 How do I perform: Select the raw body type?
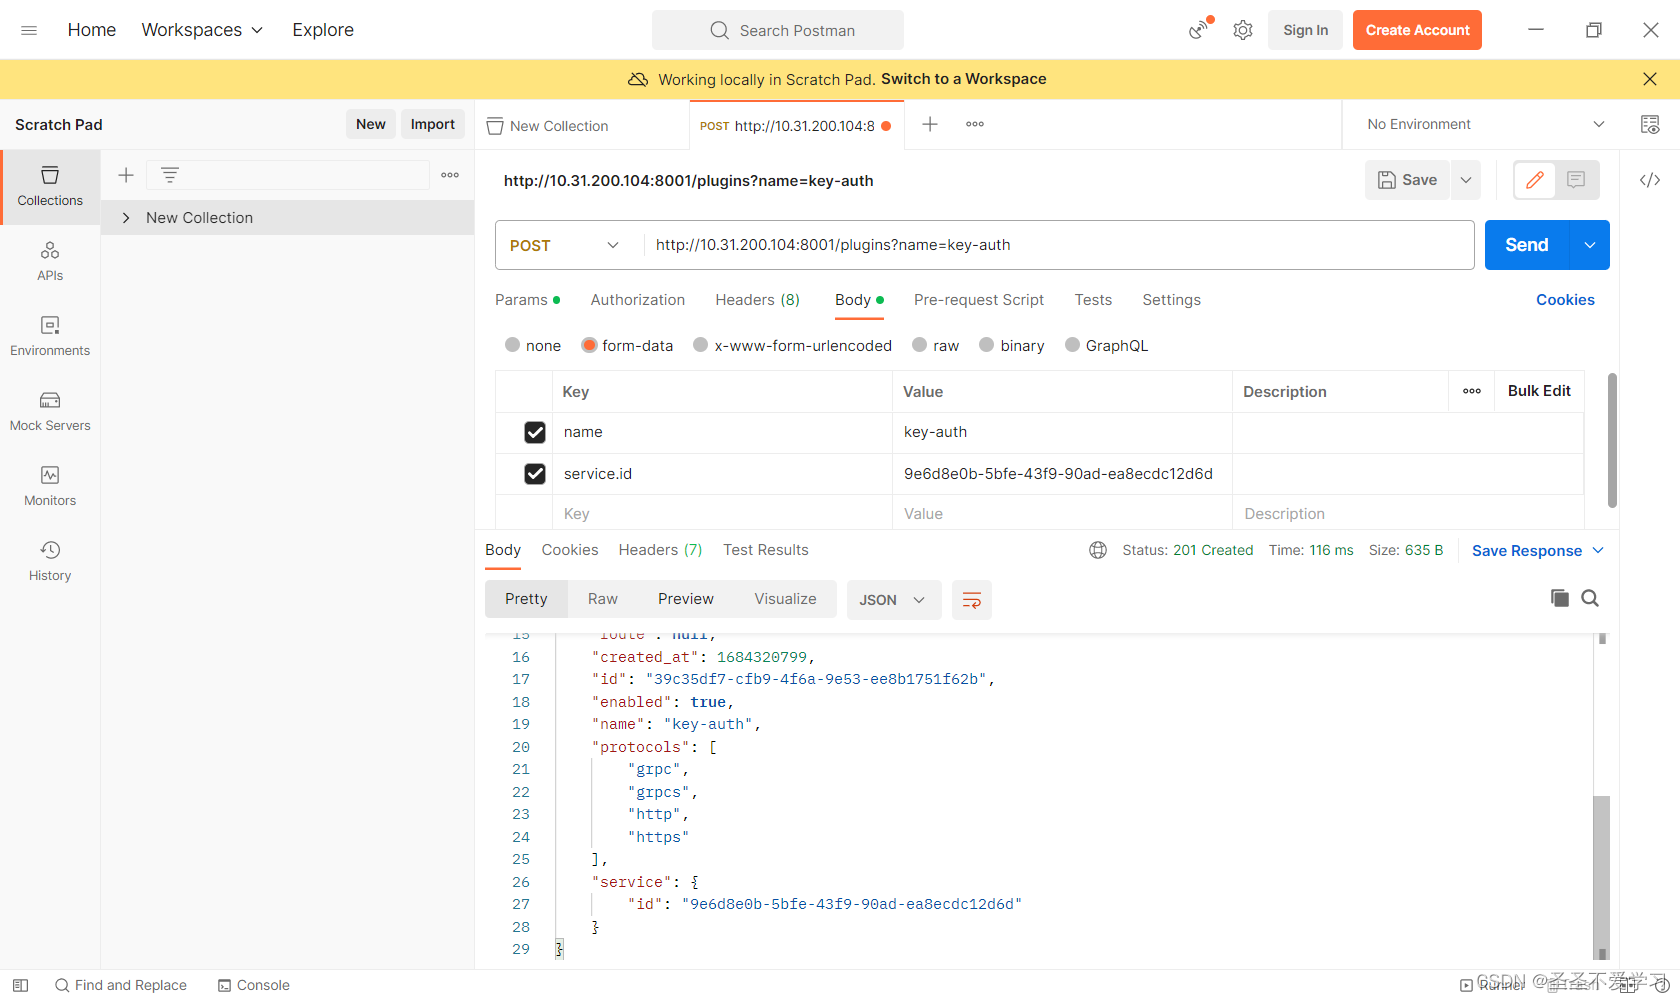click(920, 345)
